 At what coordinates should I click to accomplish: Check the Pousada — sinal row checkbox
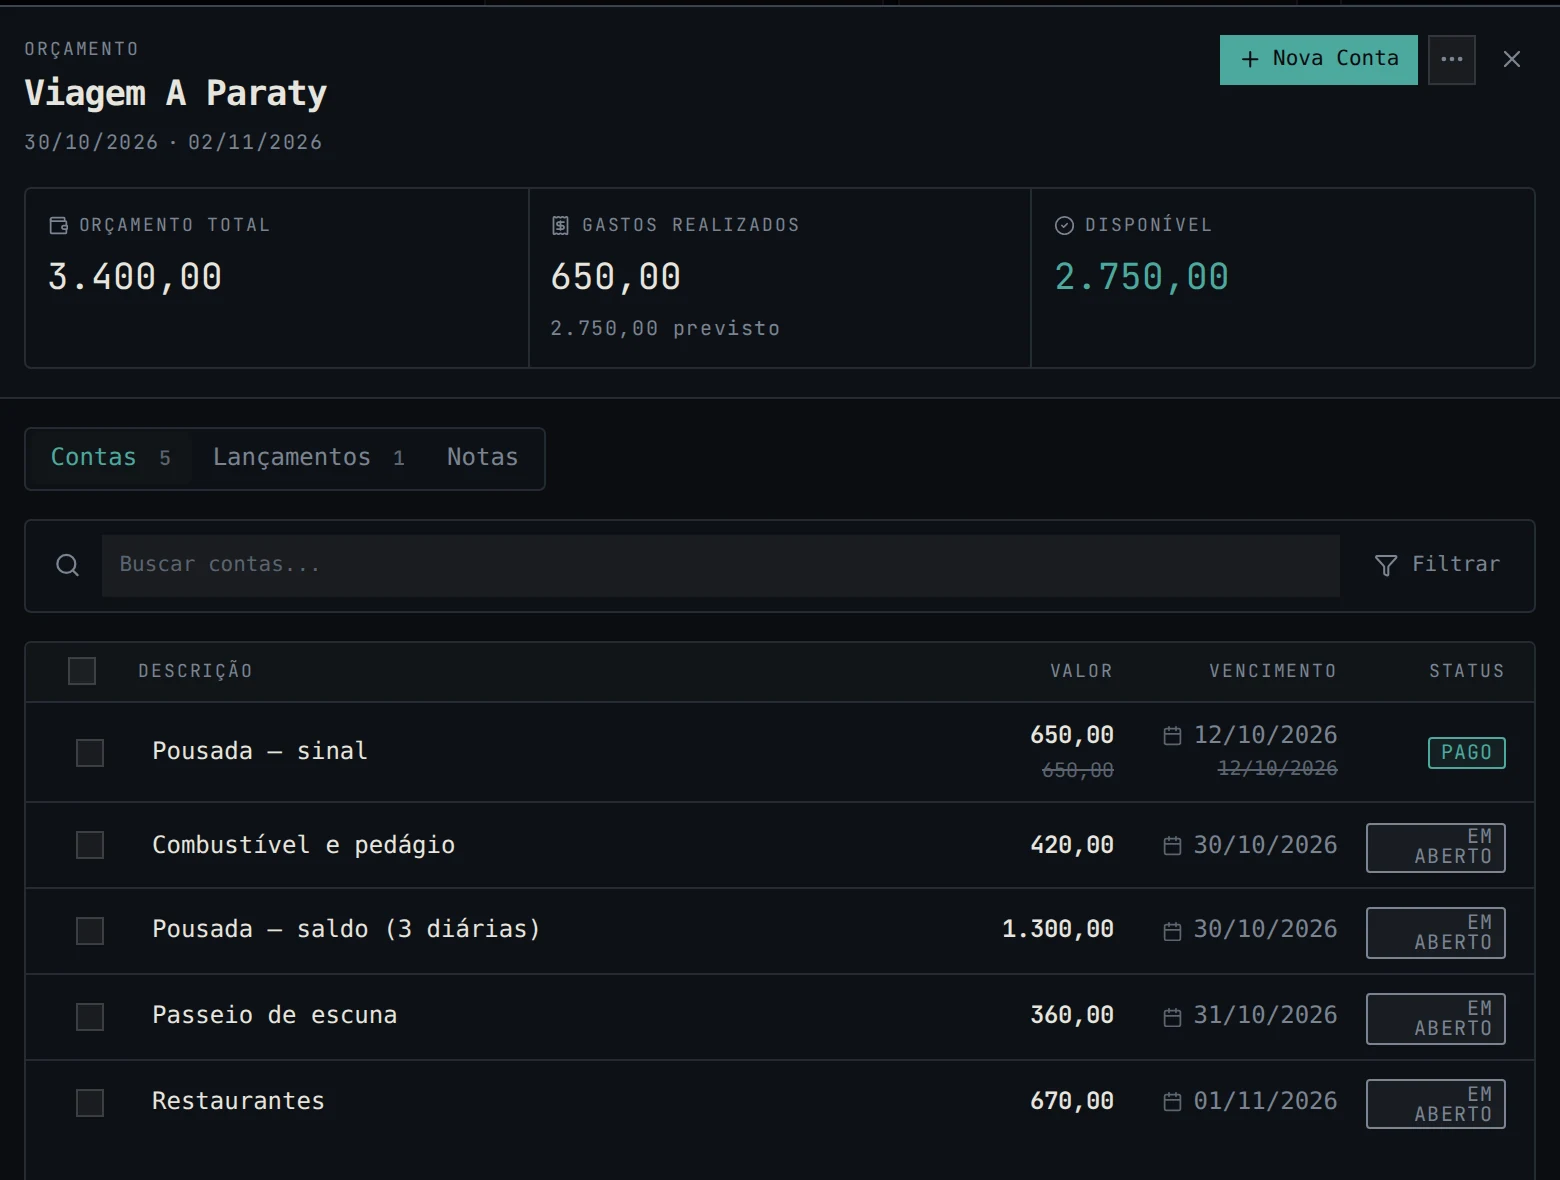[90, 753]
